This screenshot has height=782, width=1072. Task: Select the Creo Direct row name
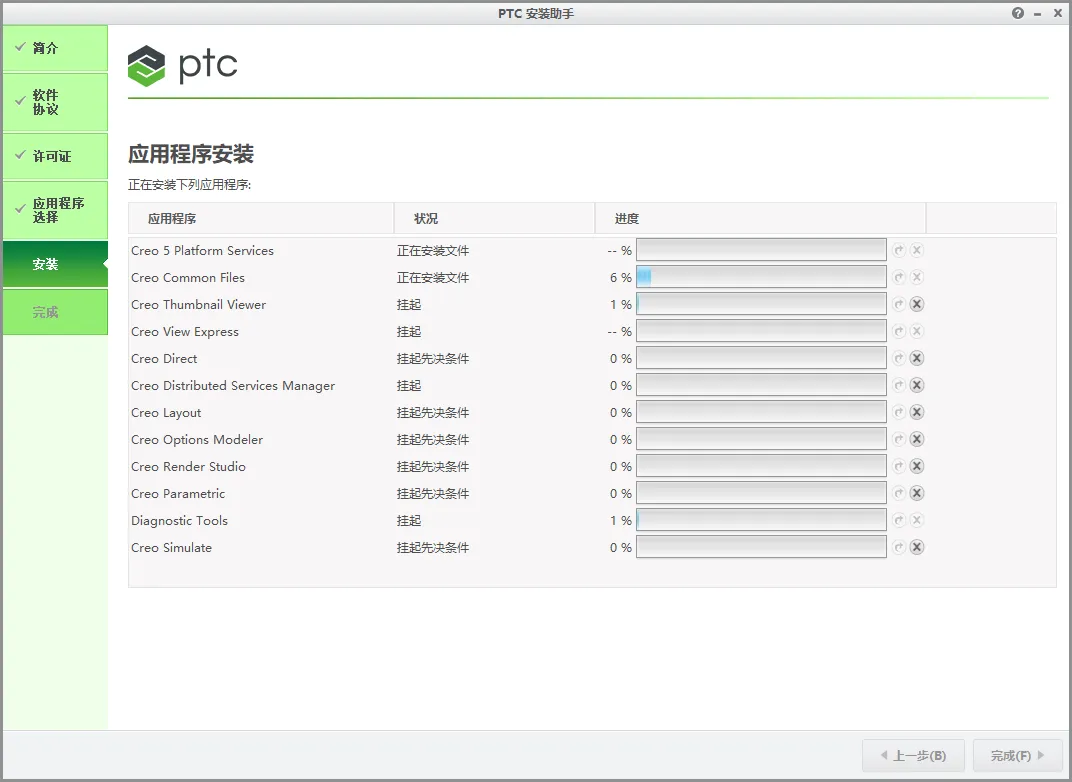point(164,359)
